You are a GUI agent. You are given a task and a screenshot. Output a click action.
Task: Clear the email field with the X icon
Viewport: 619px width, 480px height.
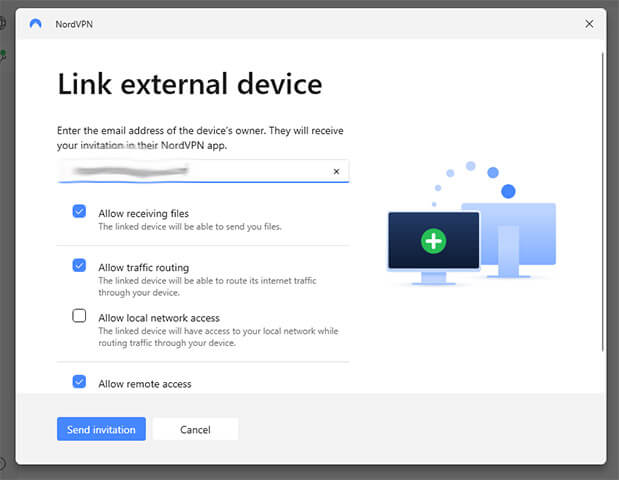coord(336,171)
